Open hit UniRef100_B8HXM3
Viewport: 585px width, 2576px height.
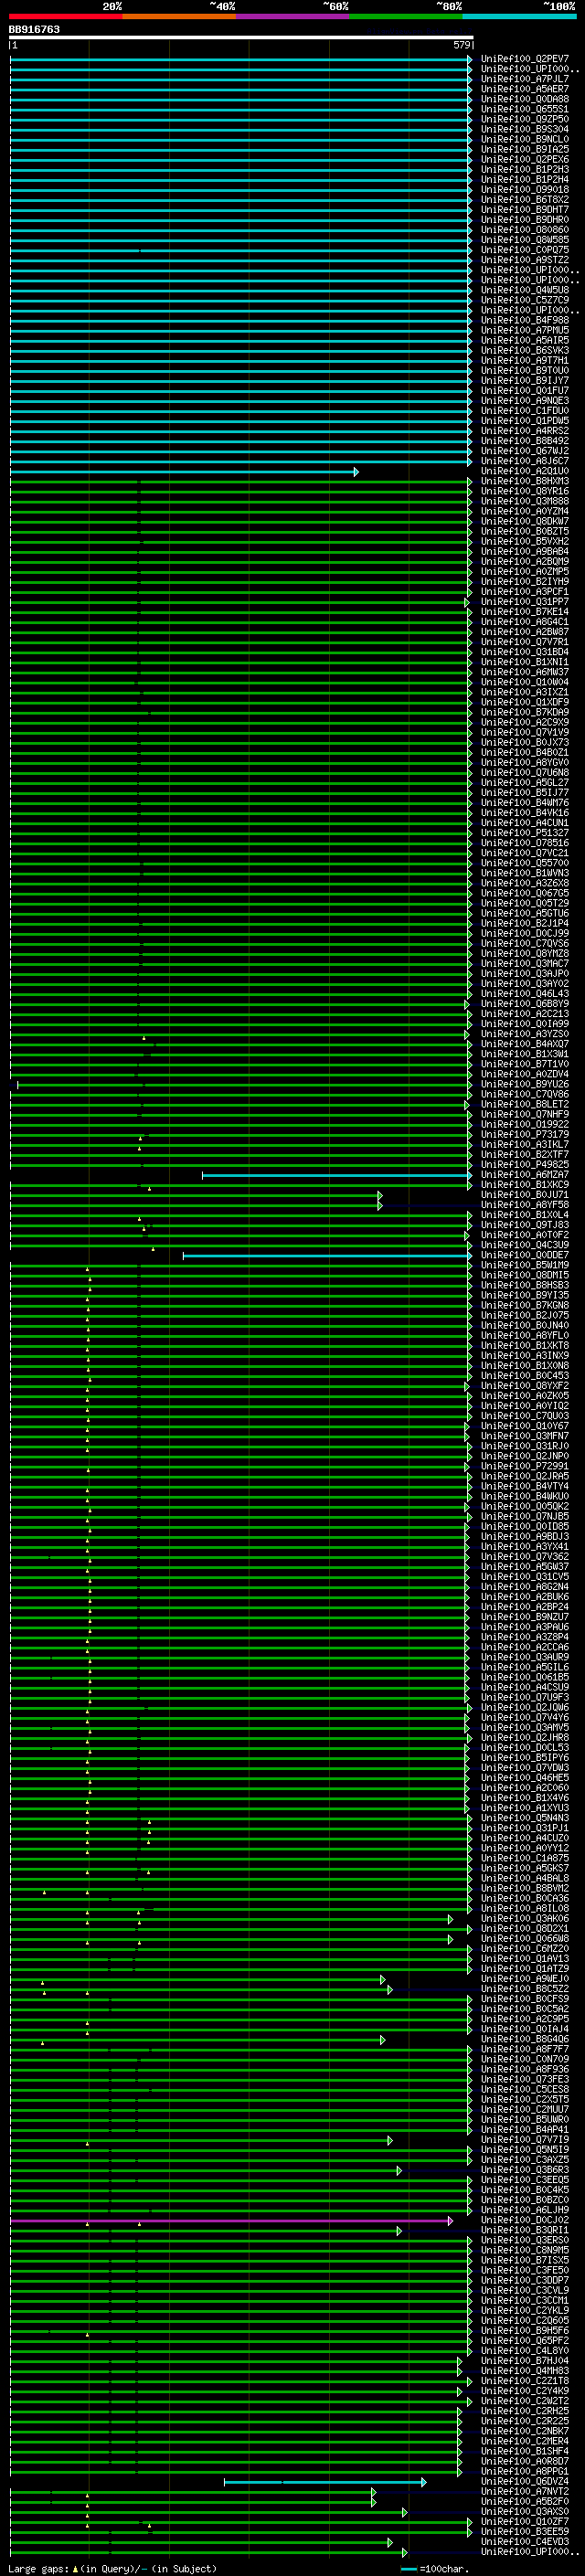525,481
